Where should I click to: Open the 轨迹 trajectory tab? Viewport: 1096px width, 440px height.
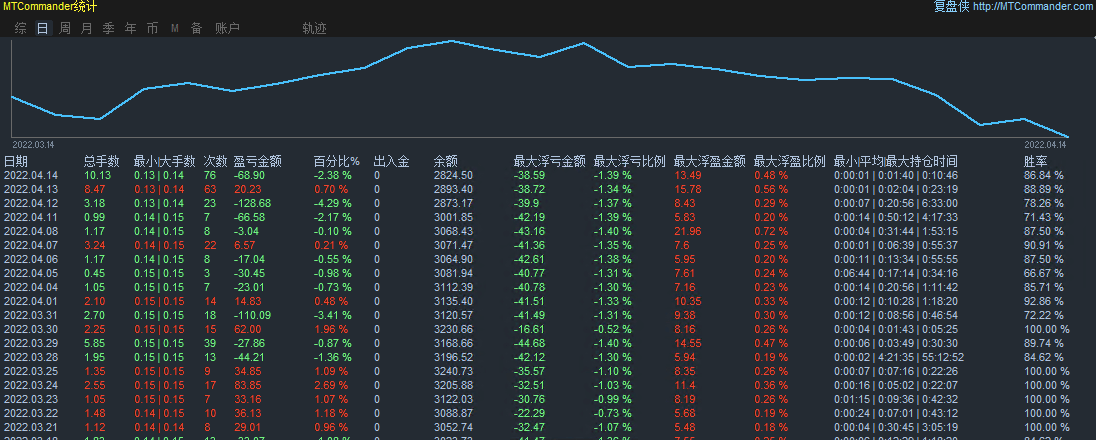coord(315,29)
